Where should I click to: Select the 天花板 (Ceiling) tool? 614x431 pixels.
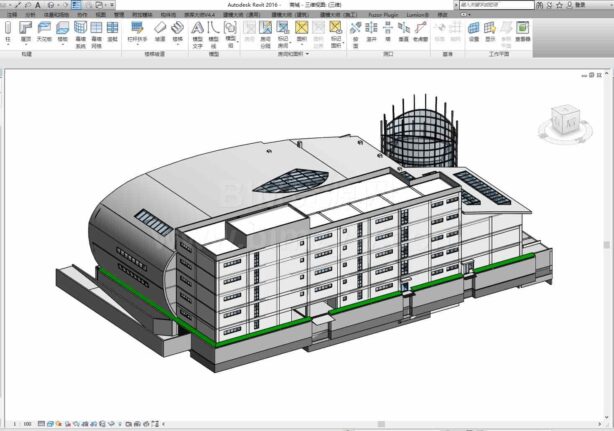[x=44, y=32]
